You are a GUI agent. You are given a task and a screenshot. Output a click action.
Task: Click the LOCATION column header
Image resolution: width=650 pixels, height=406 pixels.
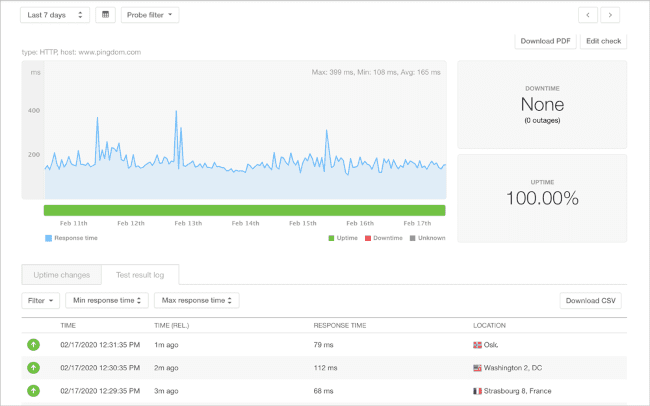coord(490,326)
